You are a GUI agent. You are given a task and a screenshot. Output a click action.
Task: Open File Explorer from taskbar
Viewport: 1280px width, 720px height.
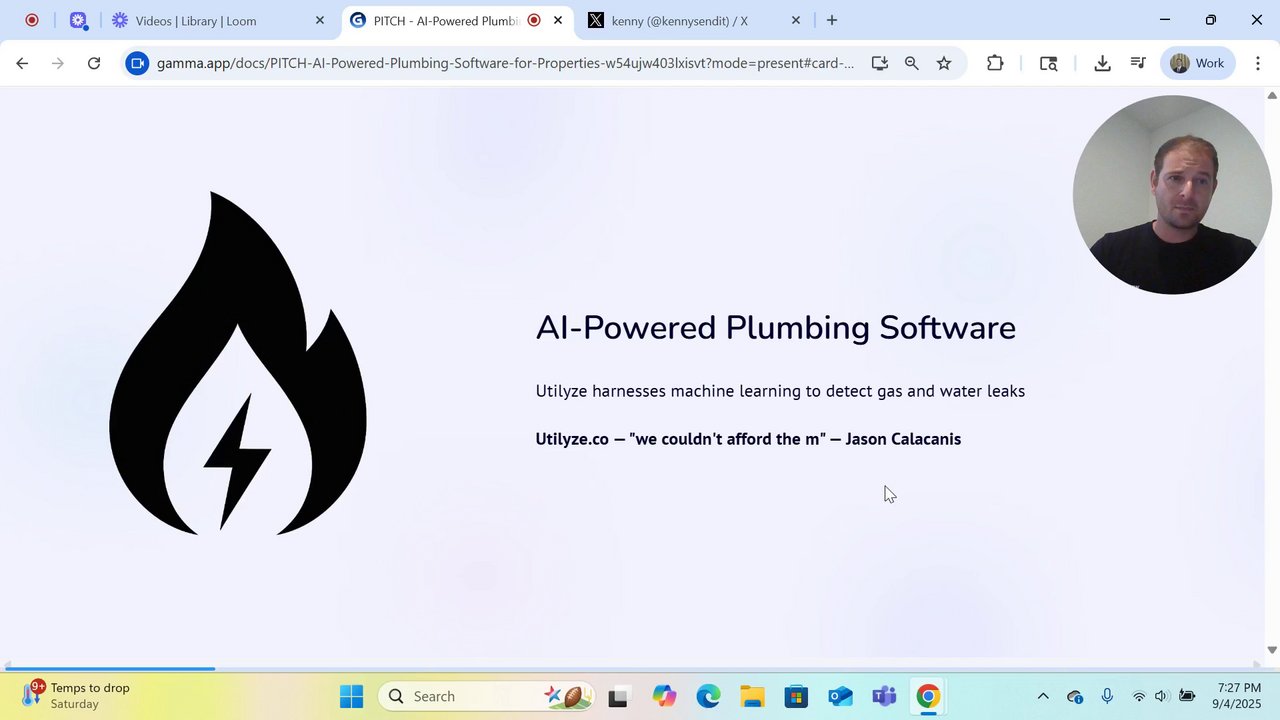coord(752,696)
